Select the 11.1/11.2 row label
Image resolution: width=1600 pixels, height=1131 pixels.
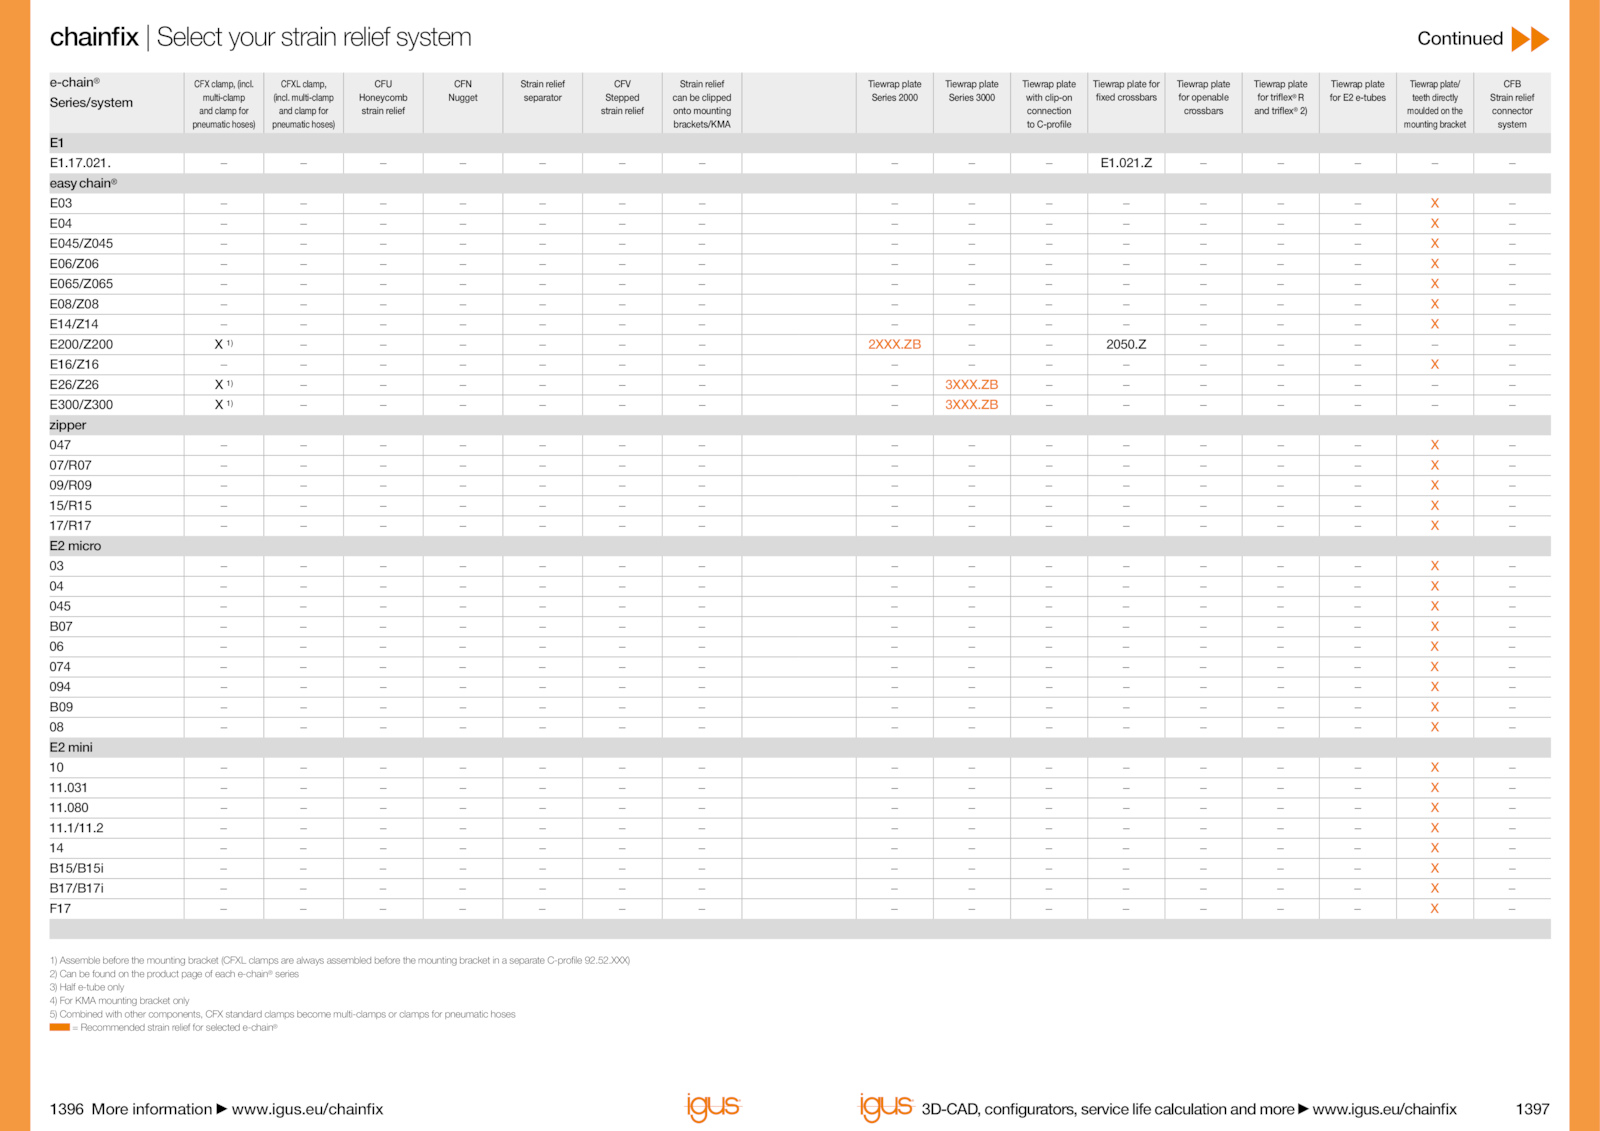point(76,828)
